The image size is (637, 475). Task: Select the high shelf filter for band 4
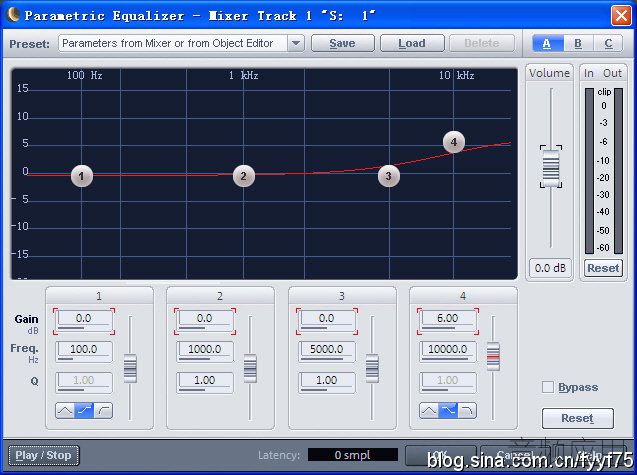pos(448,411)
